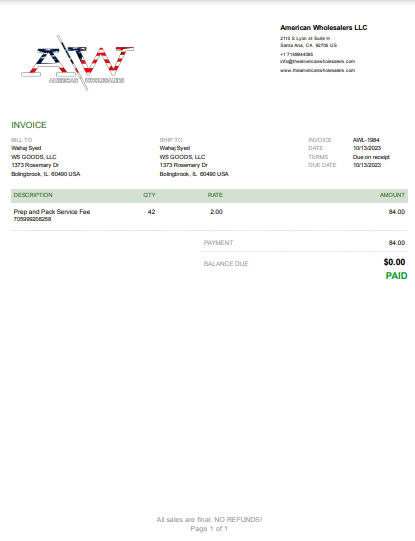415x541 pixels.
Task: Select the date value next to DATE
Action: (x=367, y=148)
